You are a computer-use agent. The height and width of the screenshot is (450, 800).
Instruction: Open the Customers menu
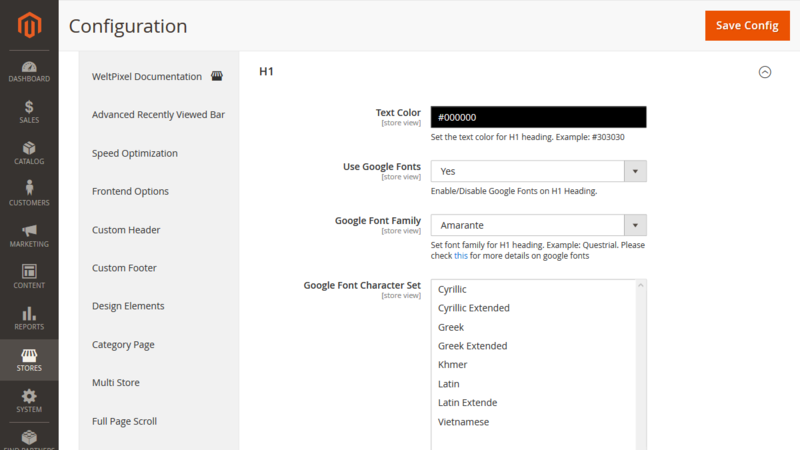point(29,194)
